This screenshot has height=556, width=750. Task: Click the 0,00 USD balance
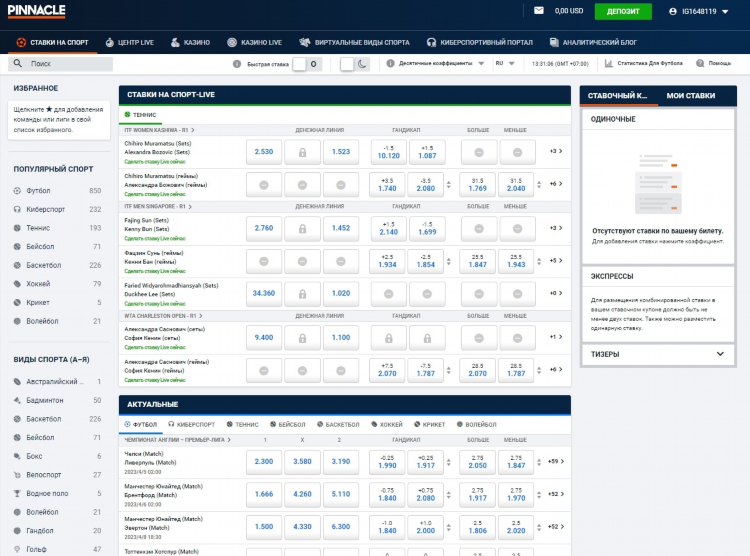[569, 11]
